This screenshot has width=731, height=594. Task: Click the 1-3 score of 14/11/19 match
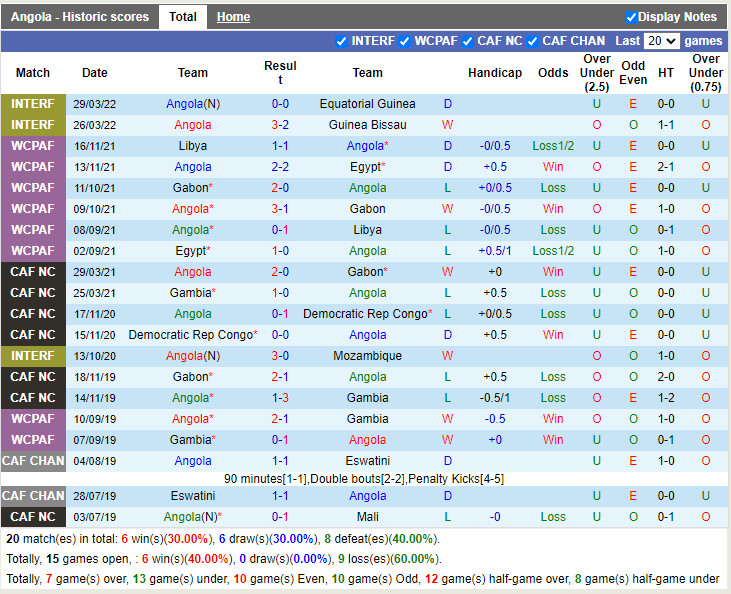point(280,398)
